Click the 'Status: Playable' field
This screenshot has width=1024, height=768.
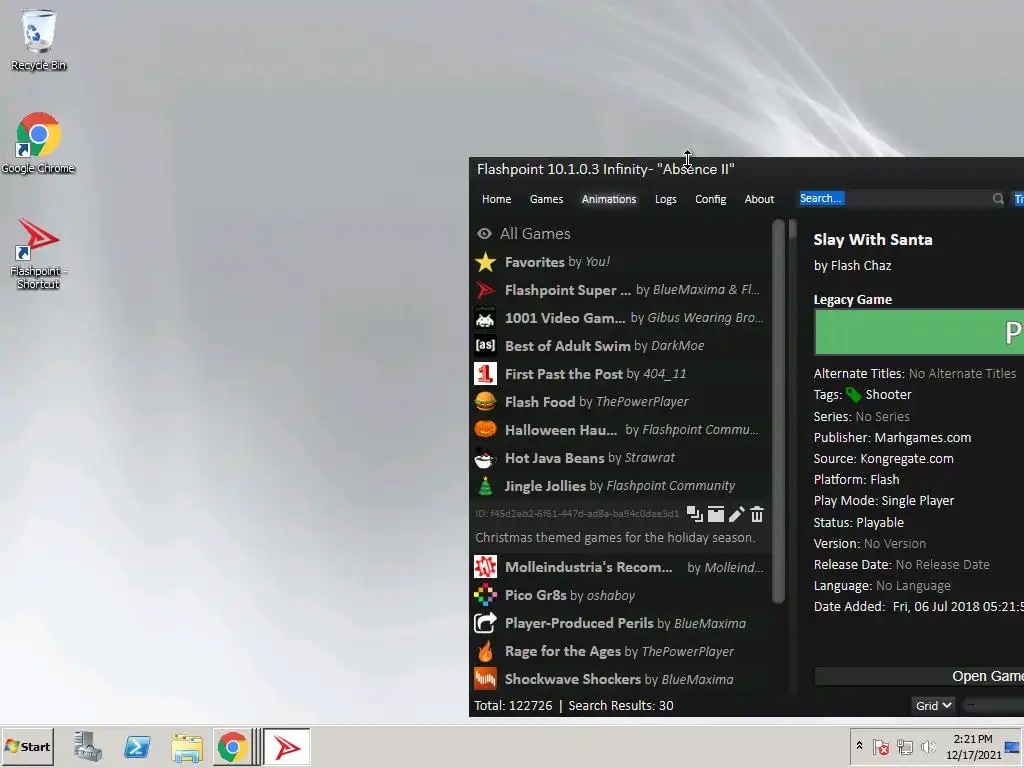click(x=859, y=522)
